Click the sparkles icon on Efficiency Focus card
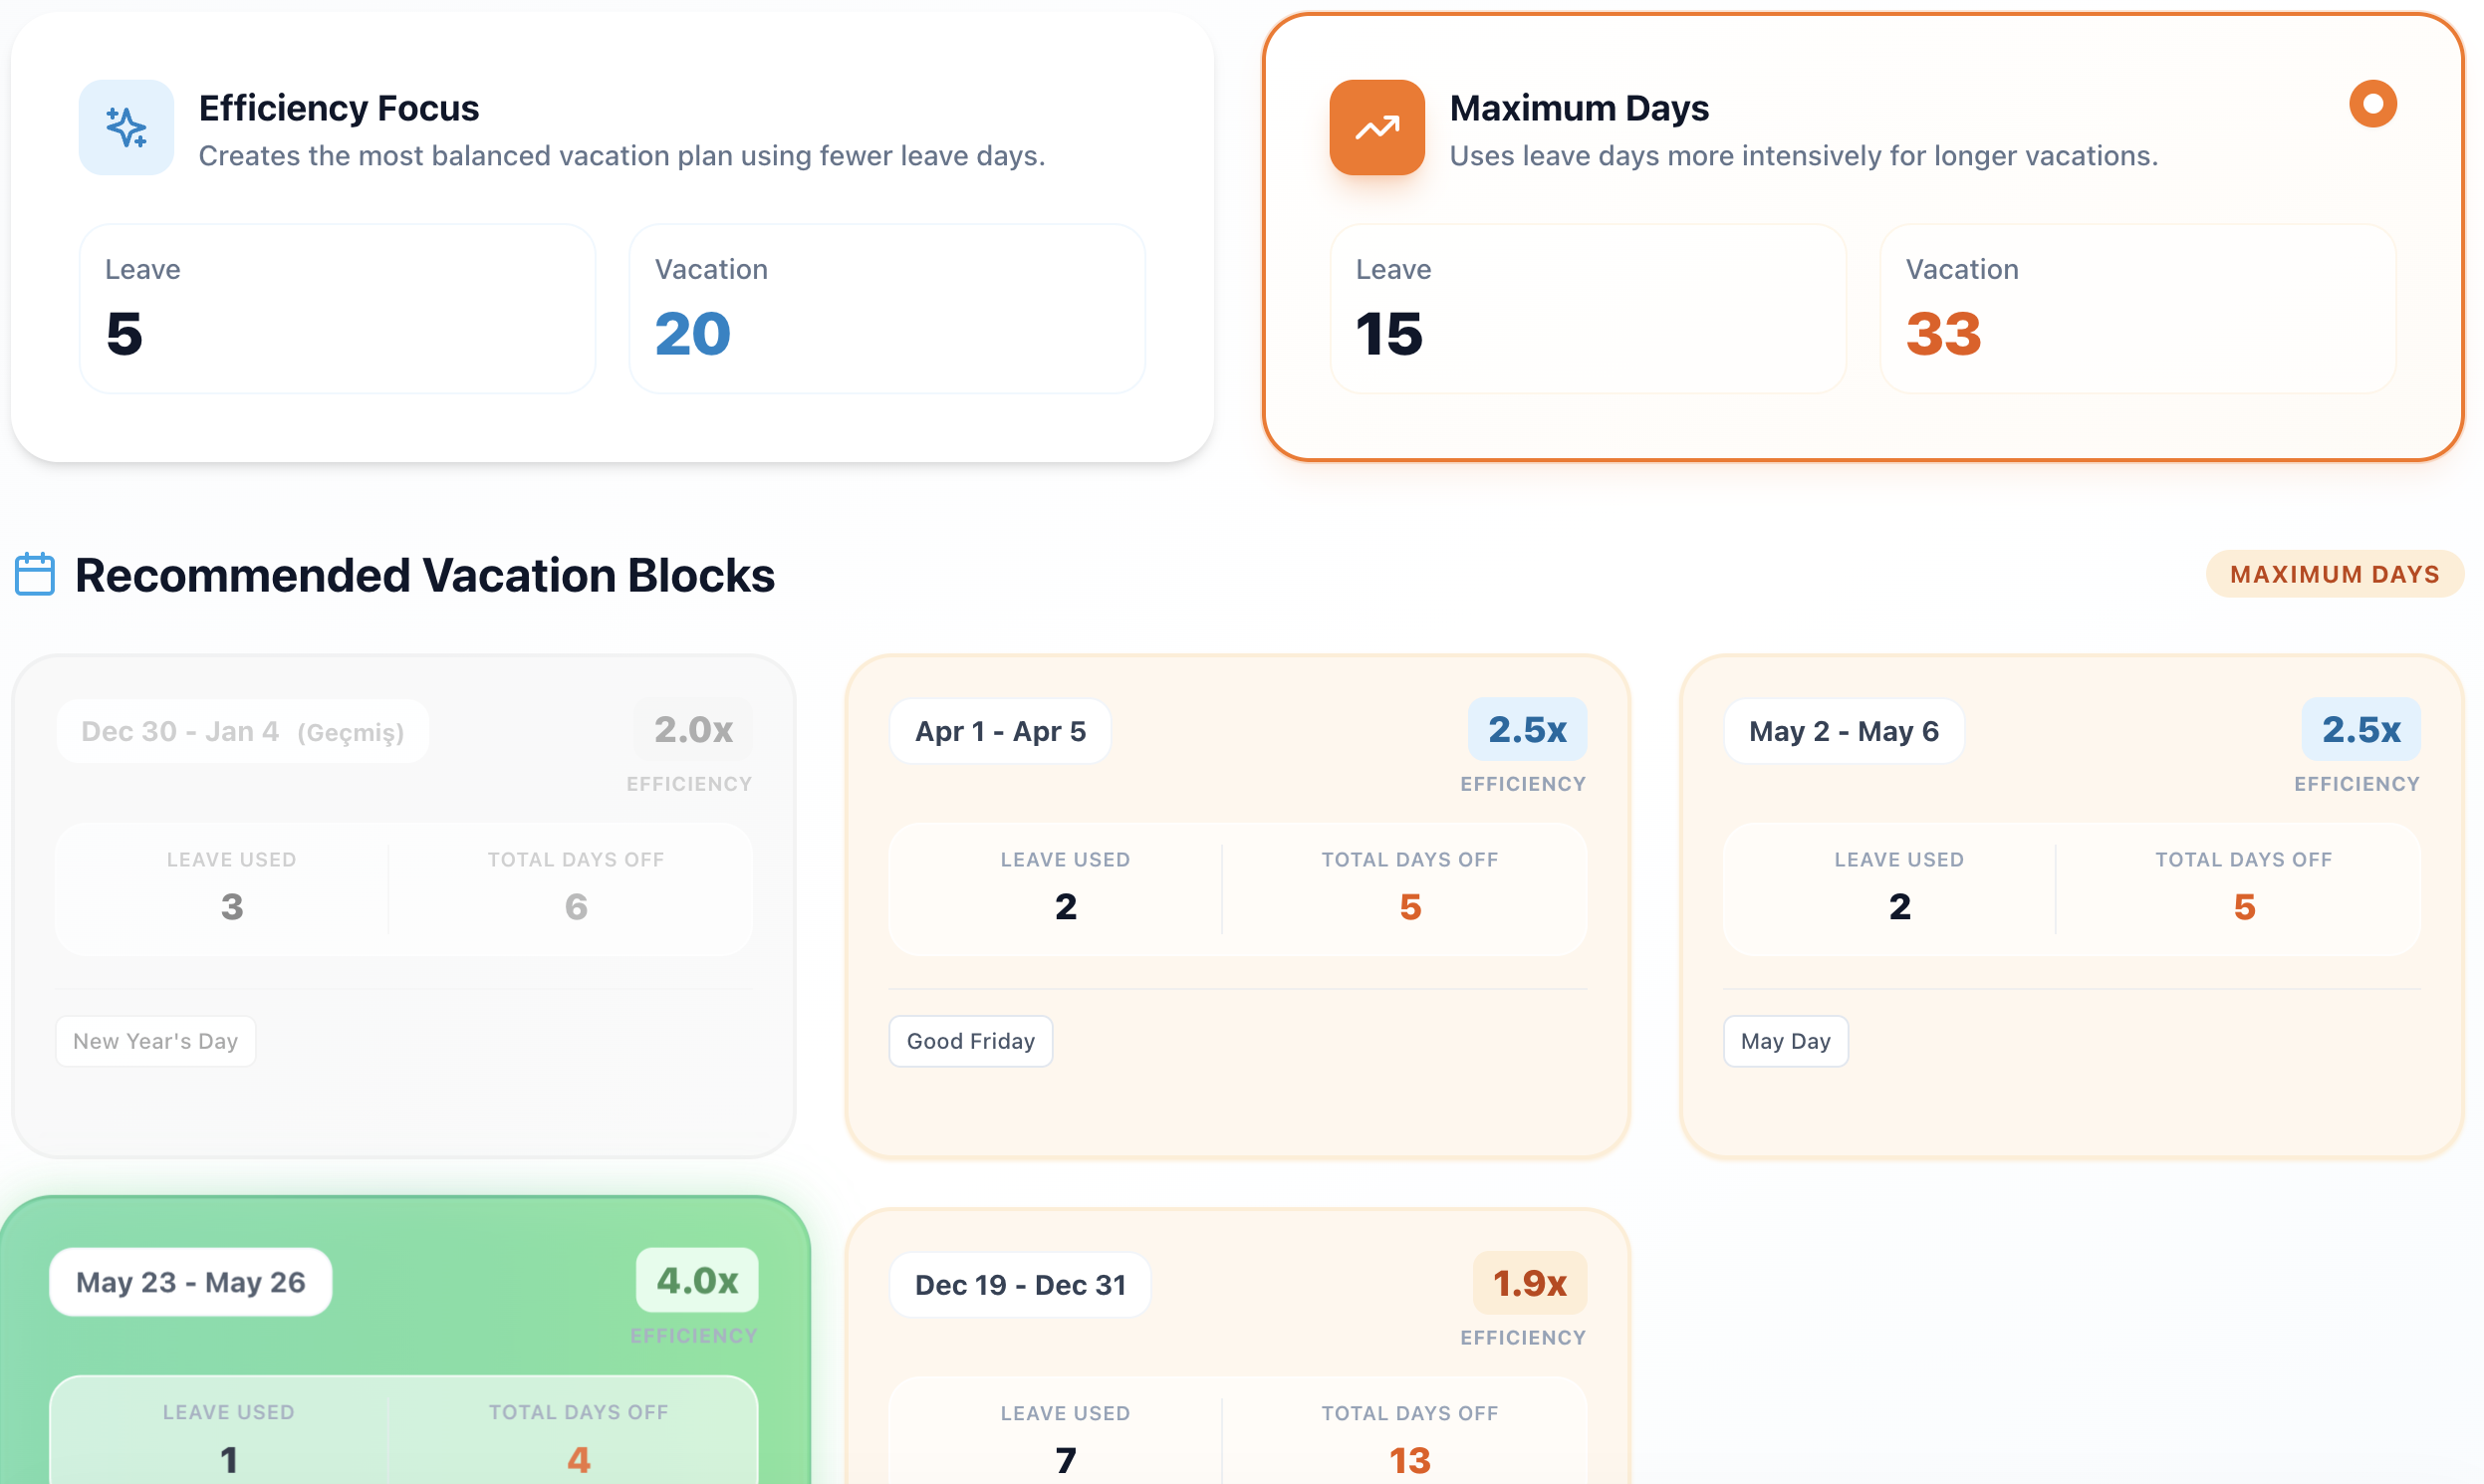 point(126,127)
